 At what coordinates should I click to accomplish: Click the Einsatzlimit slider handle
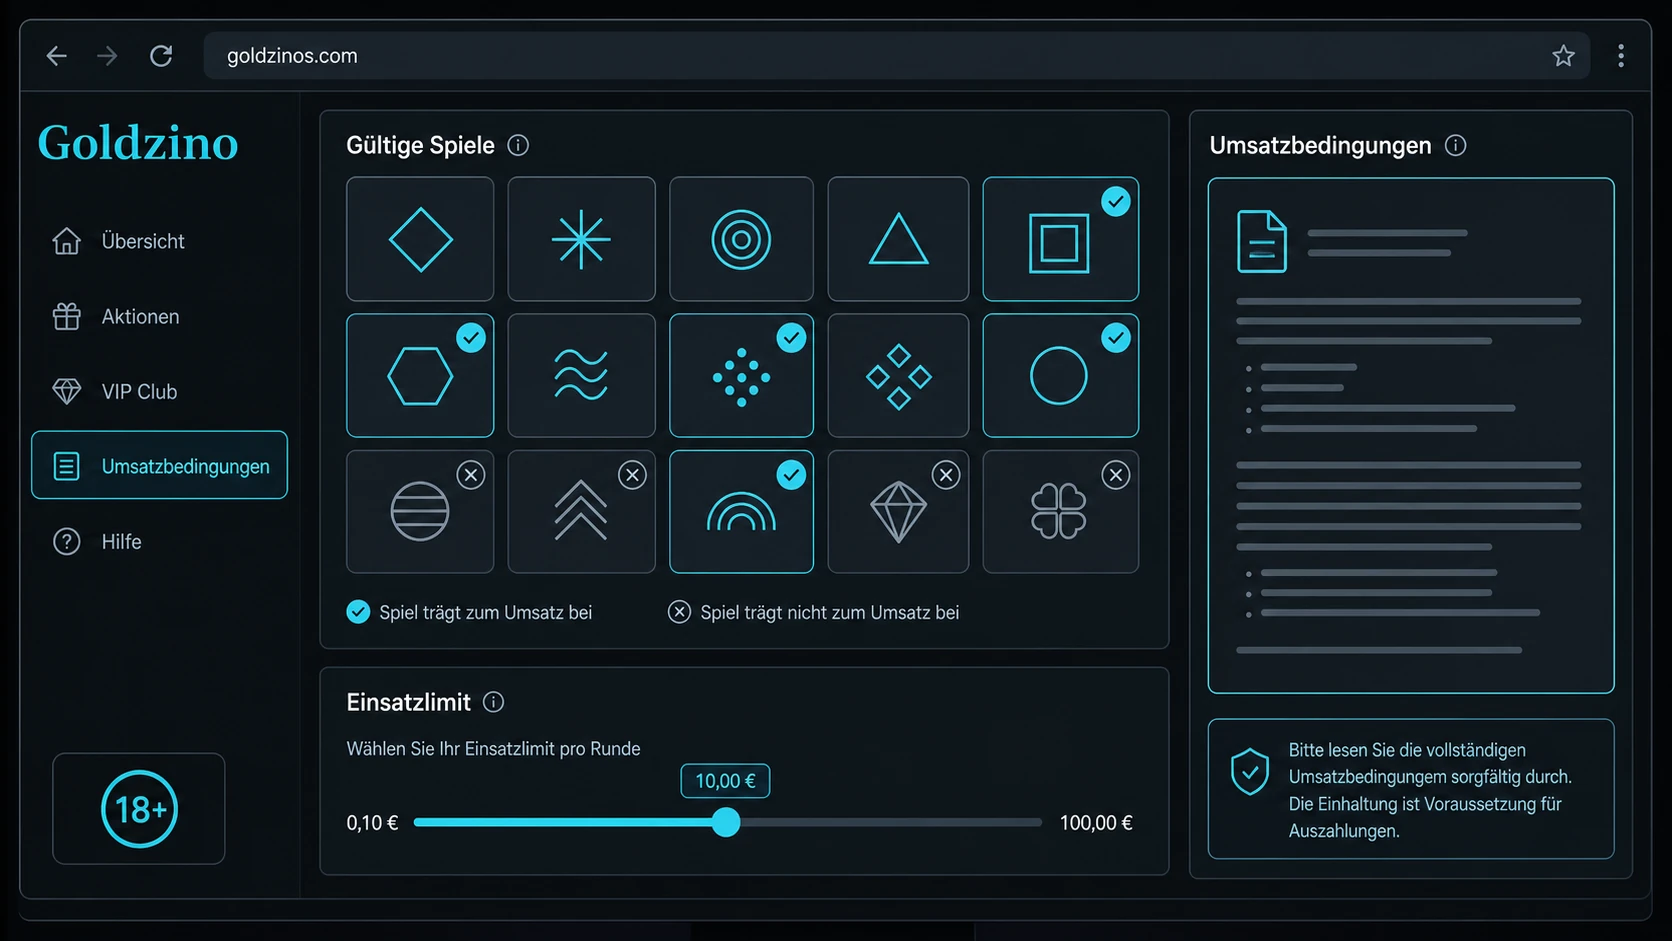pyautogui.click(x=726, y=822)
